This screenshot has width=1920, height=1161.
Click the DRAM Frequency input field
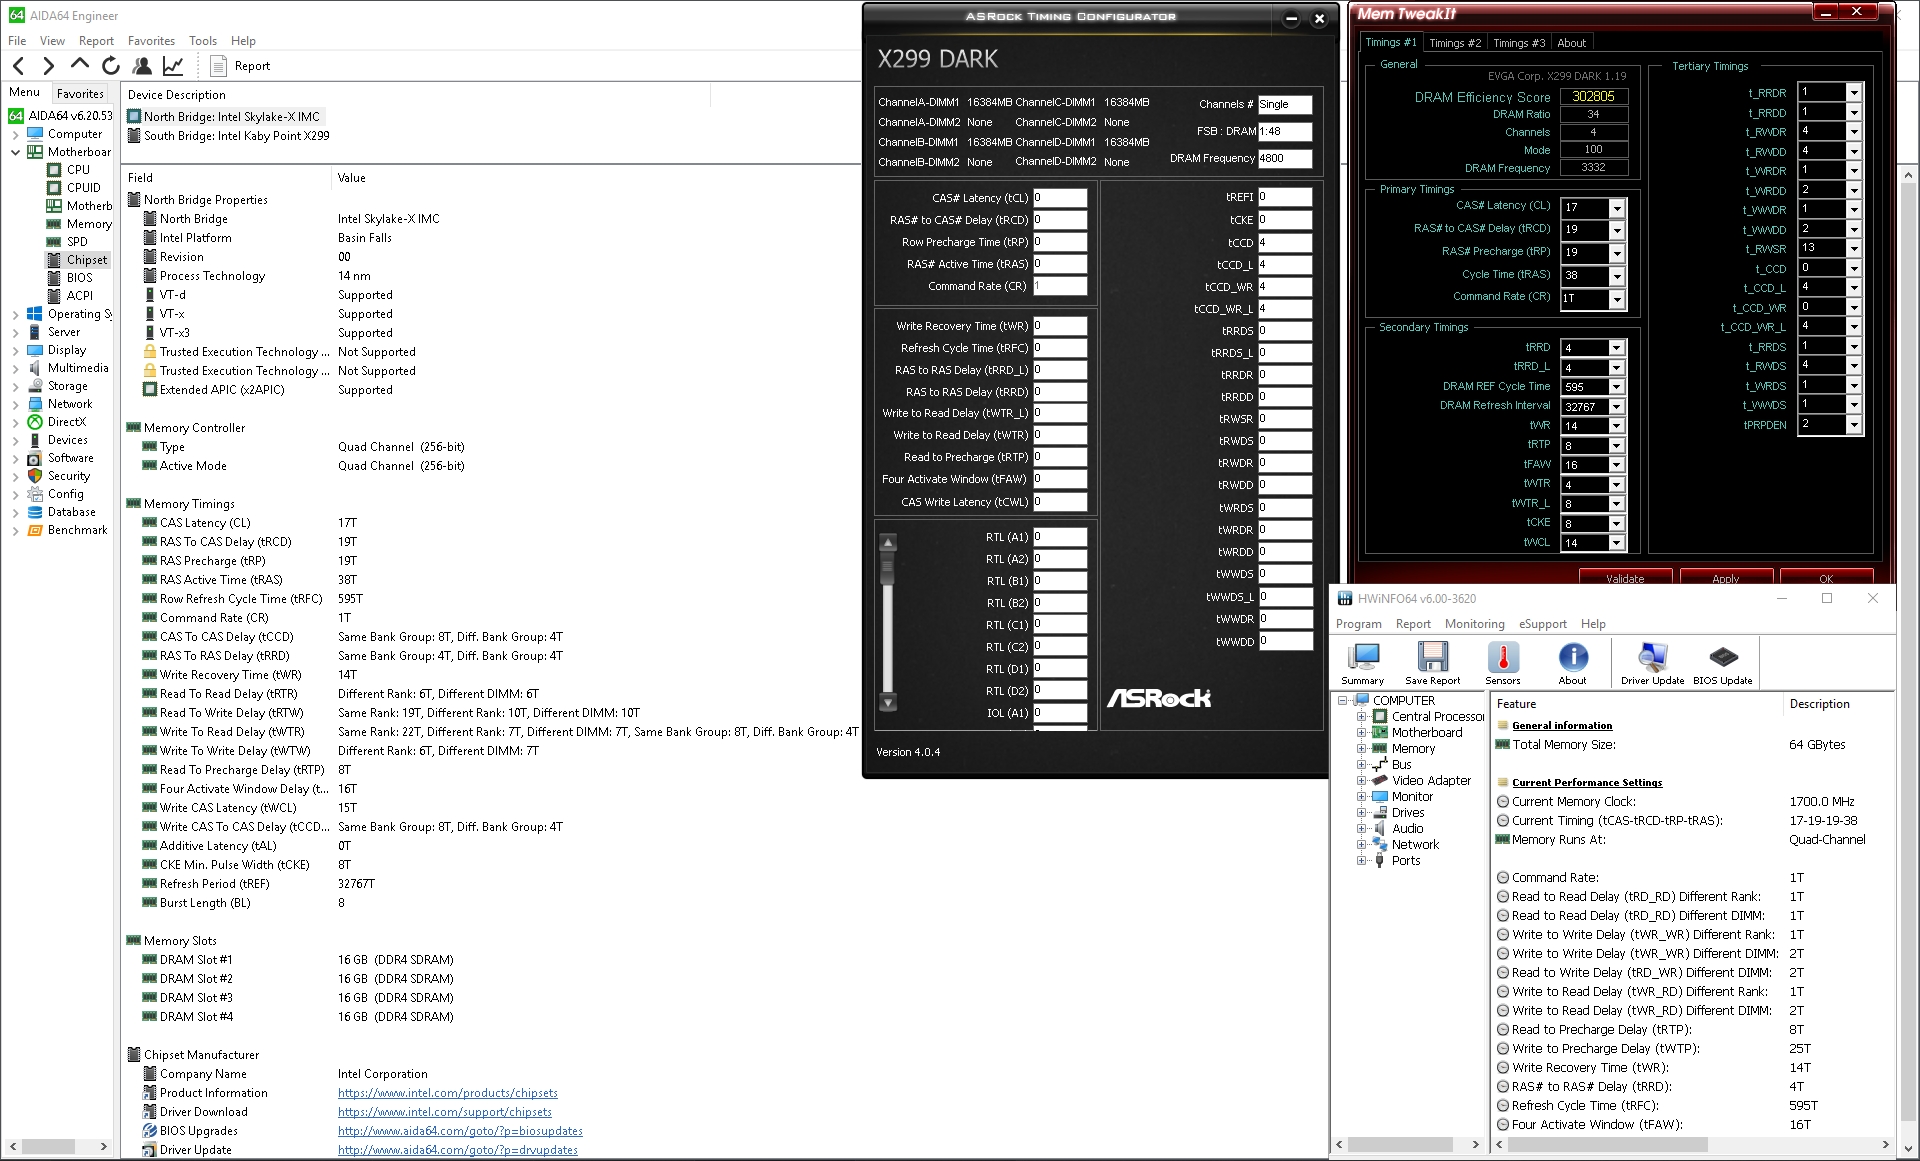(x=1284, y=158)
